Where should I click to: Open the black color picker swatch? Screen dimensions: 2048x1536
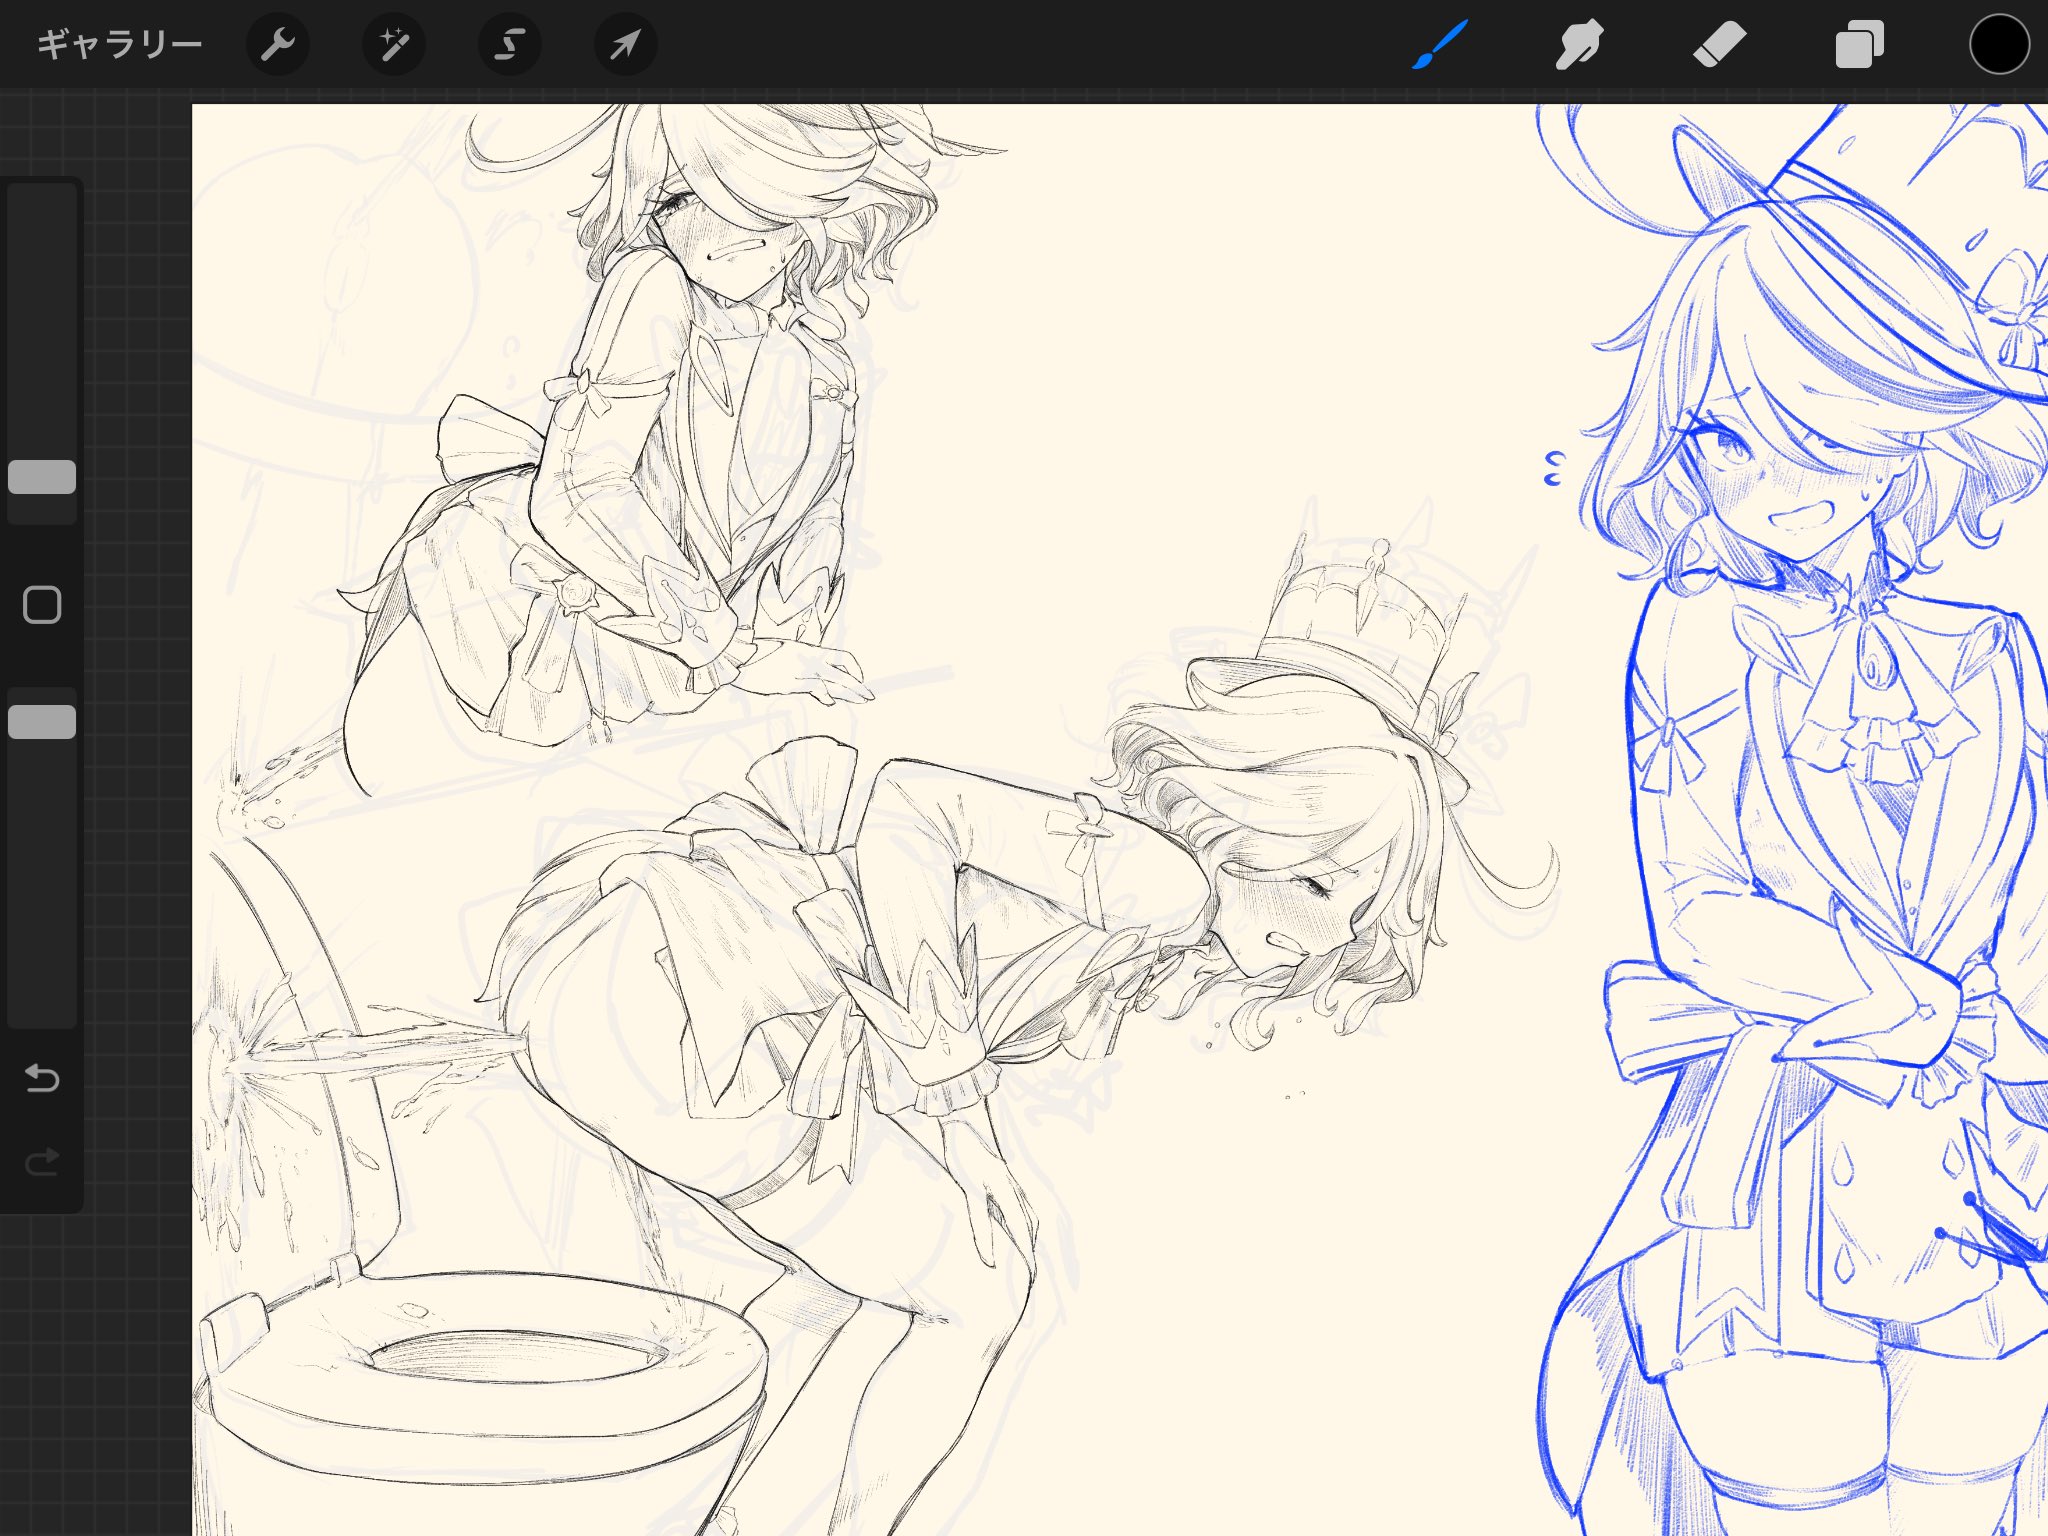1999,44
